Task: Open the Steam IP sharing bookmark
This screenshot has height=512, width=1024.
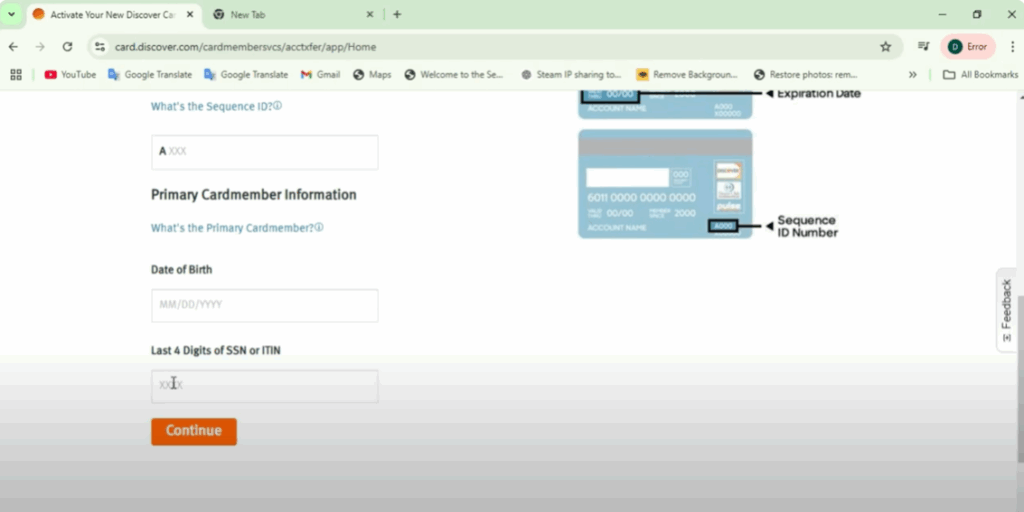Action: click(x=571, y=74)
